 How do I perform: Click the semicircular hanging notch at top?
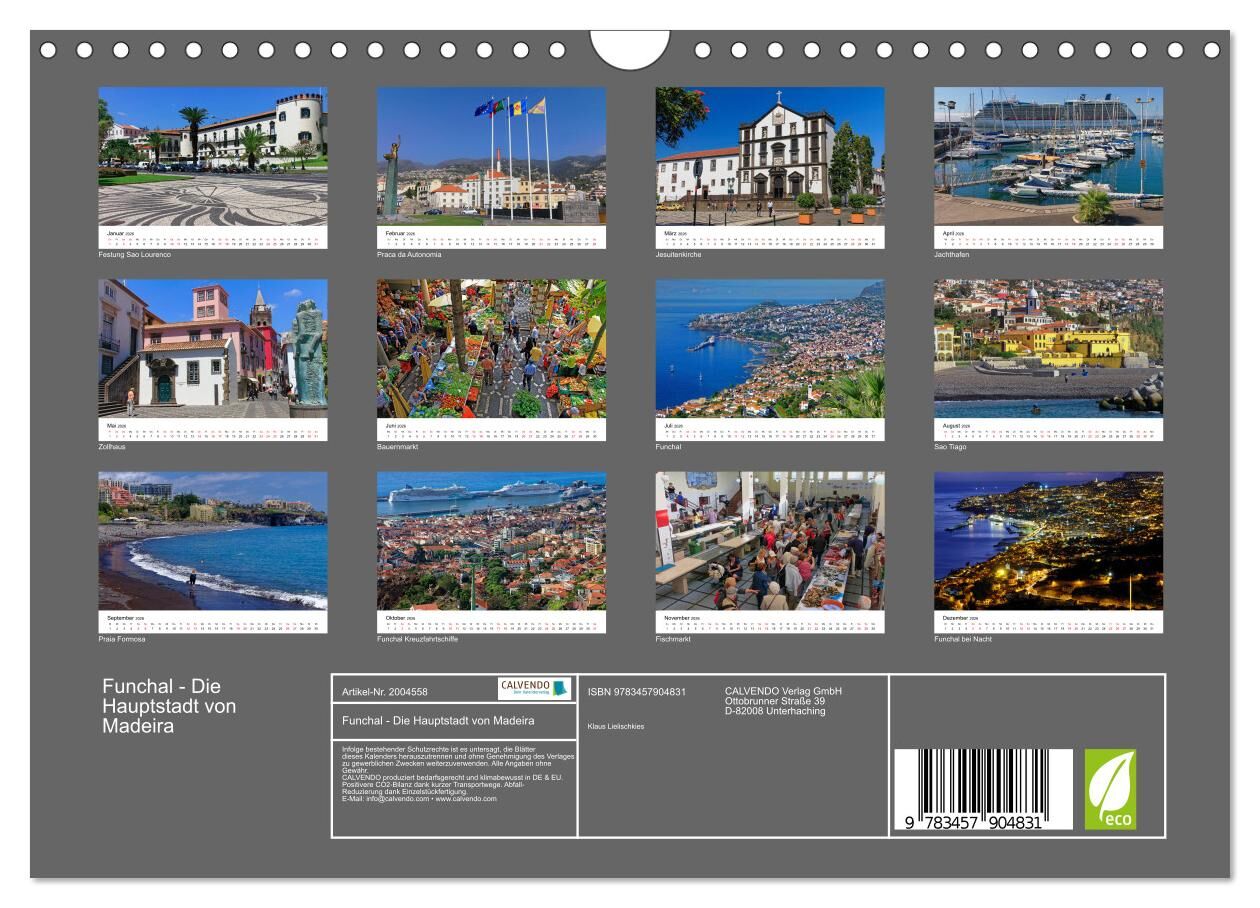pyautogui.click(x=629, y=50)
